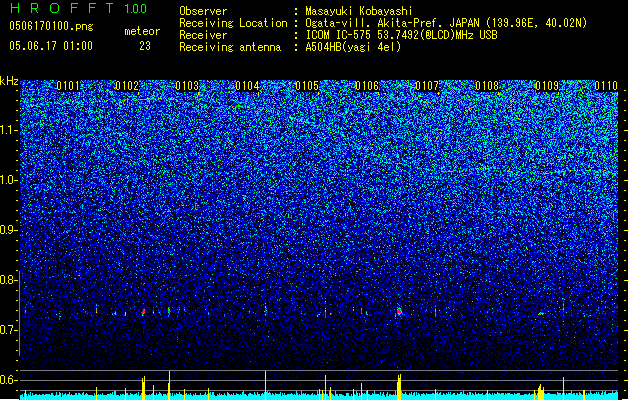
Task: Click the 0106 time marker
Action: click(367, 86)
